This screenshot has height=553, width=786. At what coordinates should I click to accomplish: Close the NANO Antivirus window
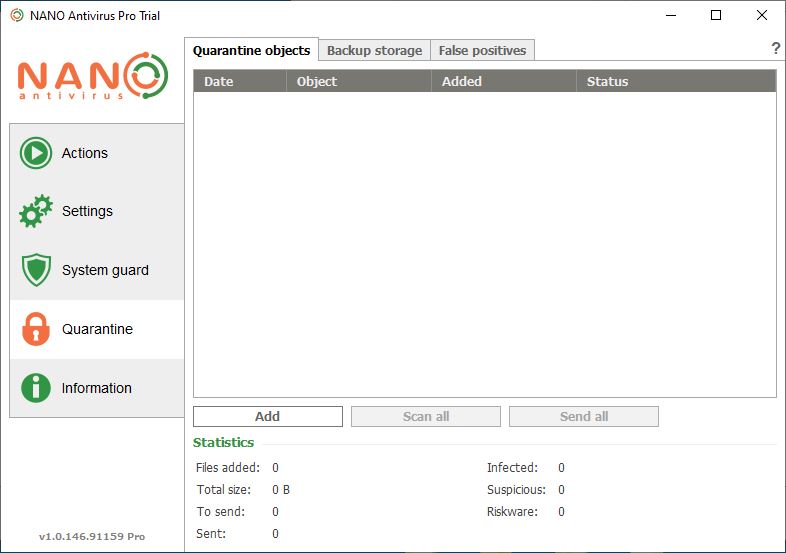pyautogui.click(x=762, y=16)
